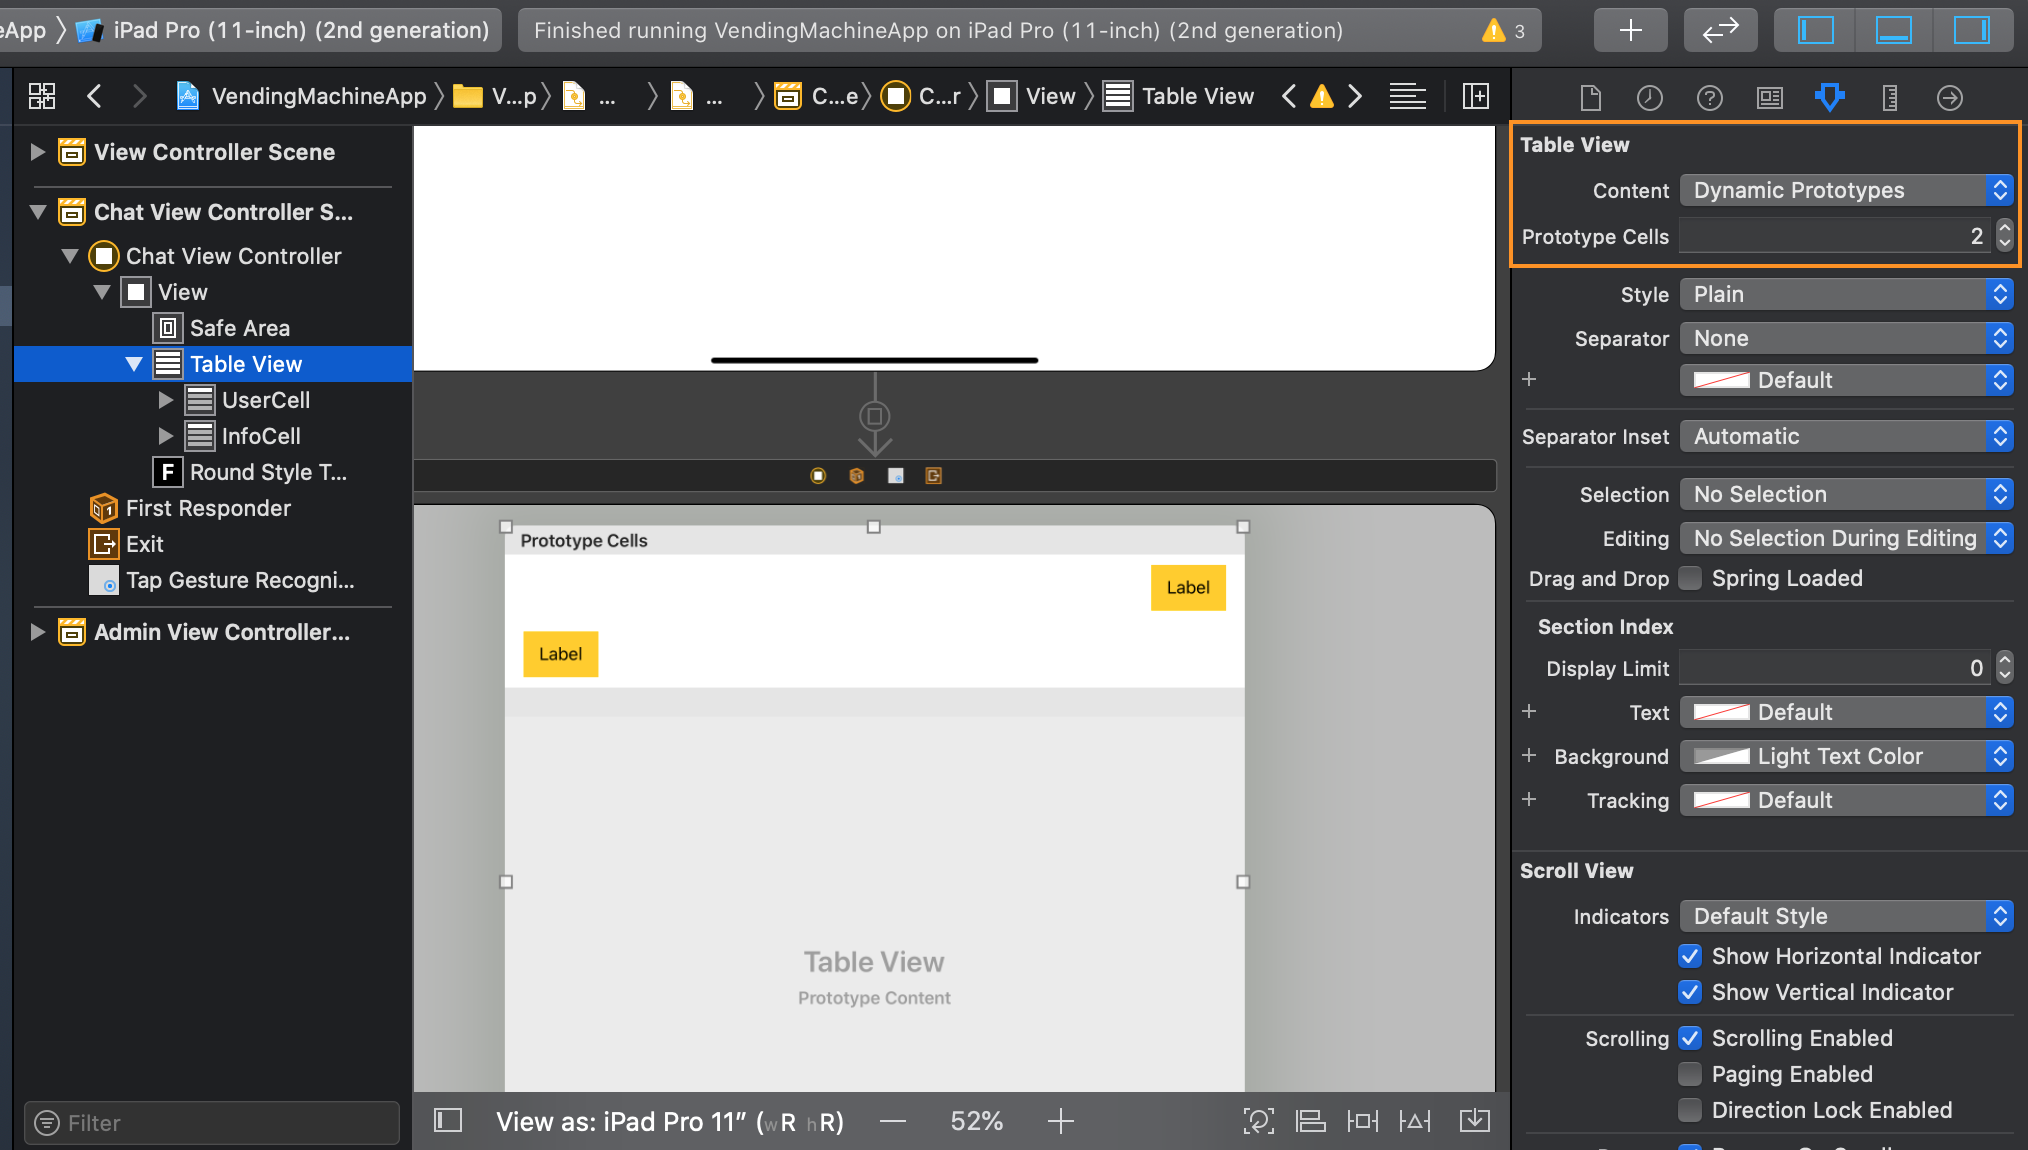Click the Add Editor on right icon
2028x1150 pixels.
(1475, 96)
